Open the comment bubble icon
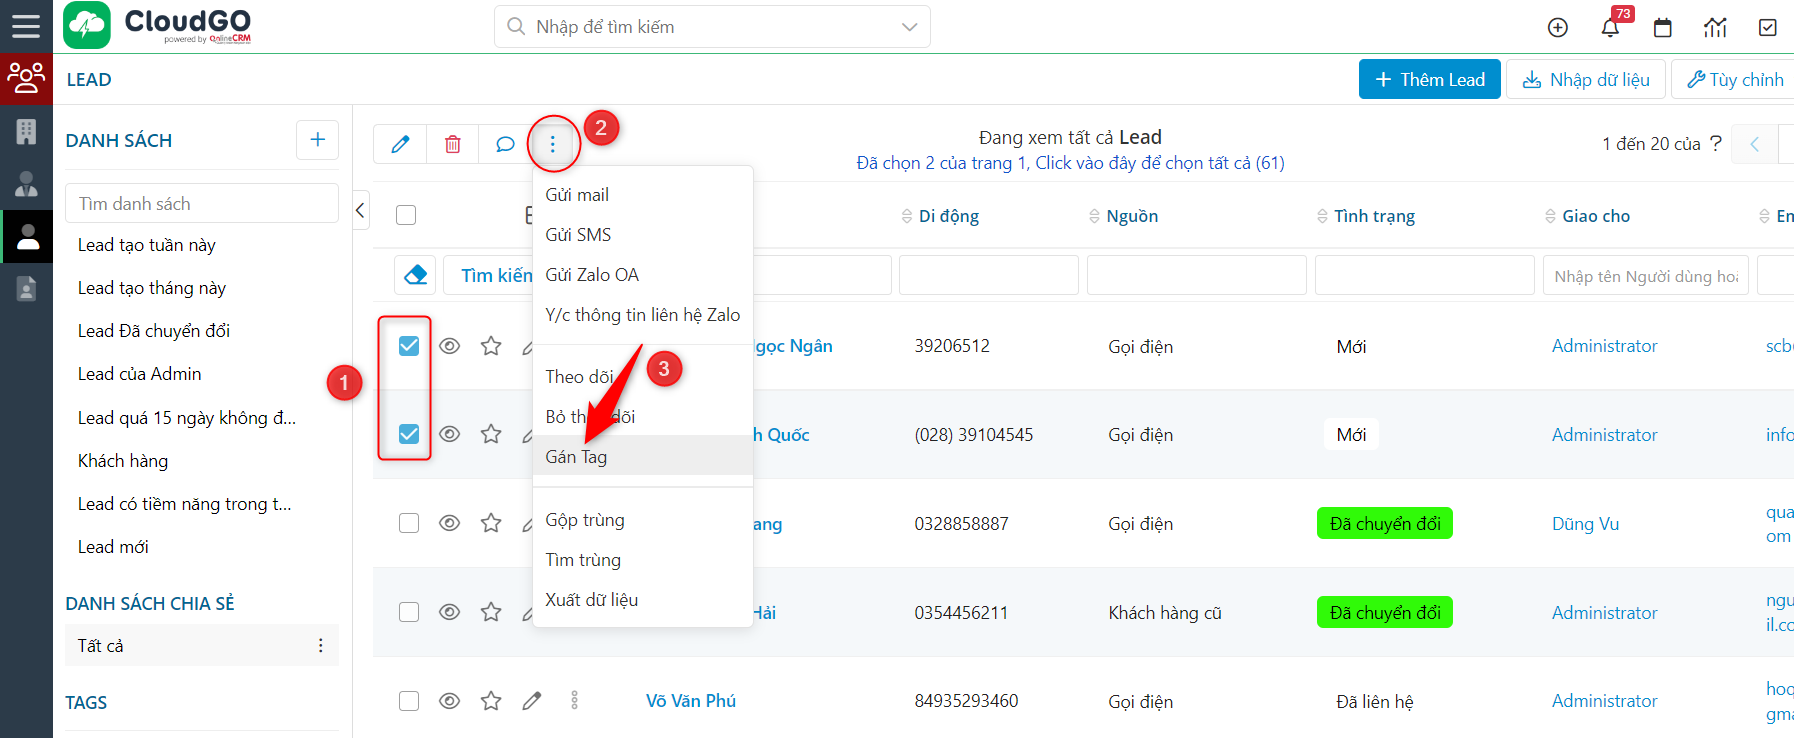The height and width of the screenshot is (738, 1794). [505, 144]
